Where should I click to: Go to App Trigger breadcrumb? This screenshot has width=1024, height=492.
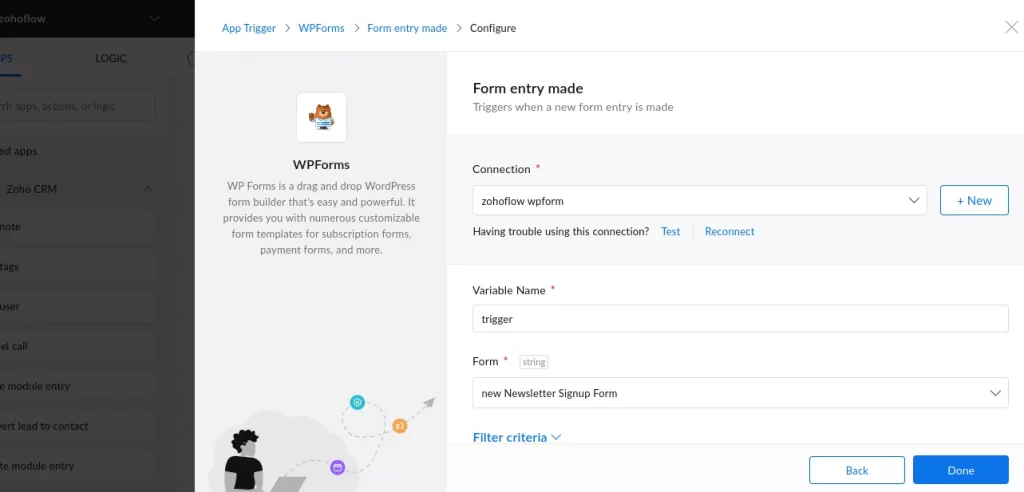(x=249, y=28)
